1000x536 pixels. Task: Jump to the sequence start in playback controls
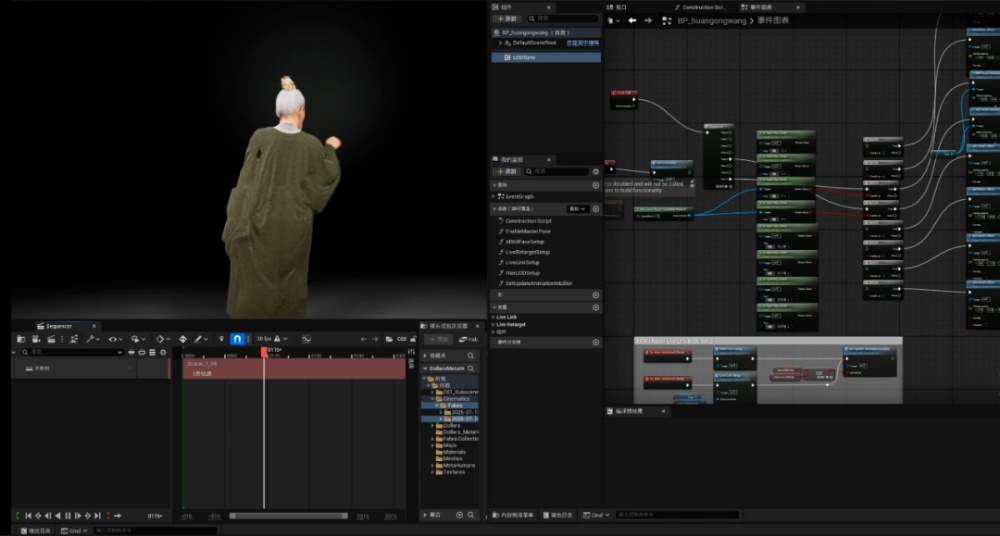[28, 516]
